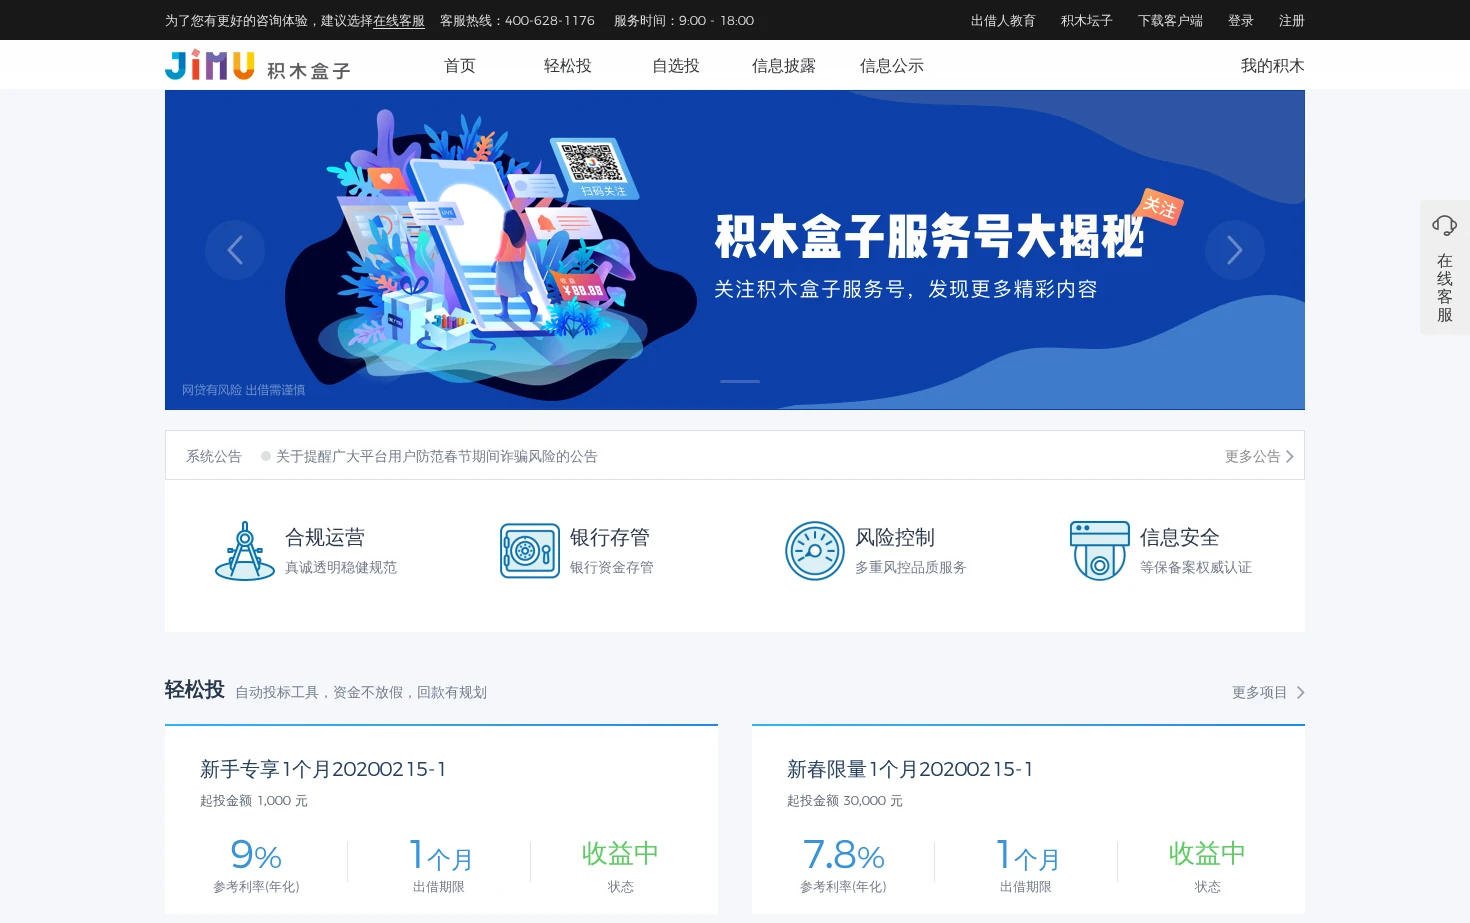The image size is (1470, 923).
Task: Click the 轻松投 section heading
Action: (195, 690)
